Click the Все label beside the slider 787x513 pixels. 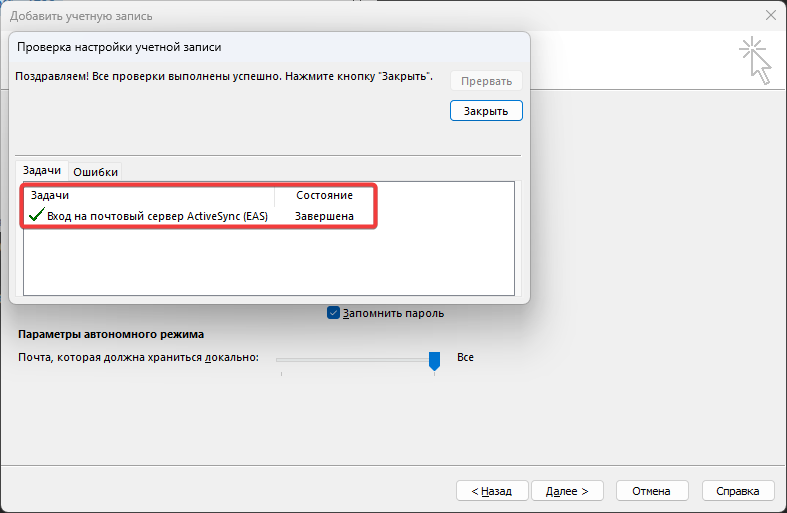[465, 357]
